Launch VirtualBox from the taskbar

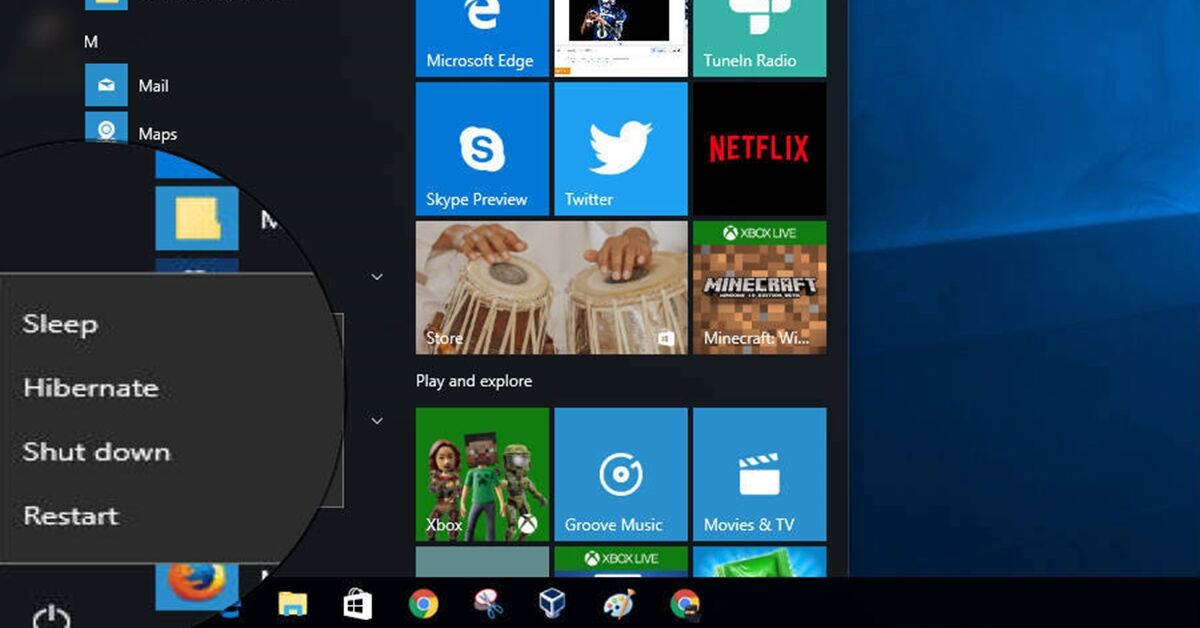coord(554,603)
